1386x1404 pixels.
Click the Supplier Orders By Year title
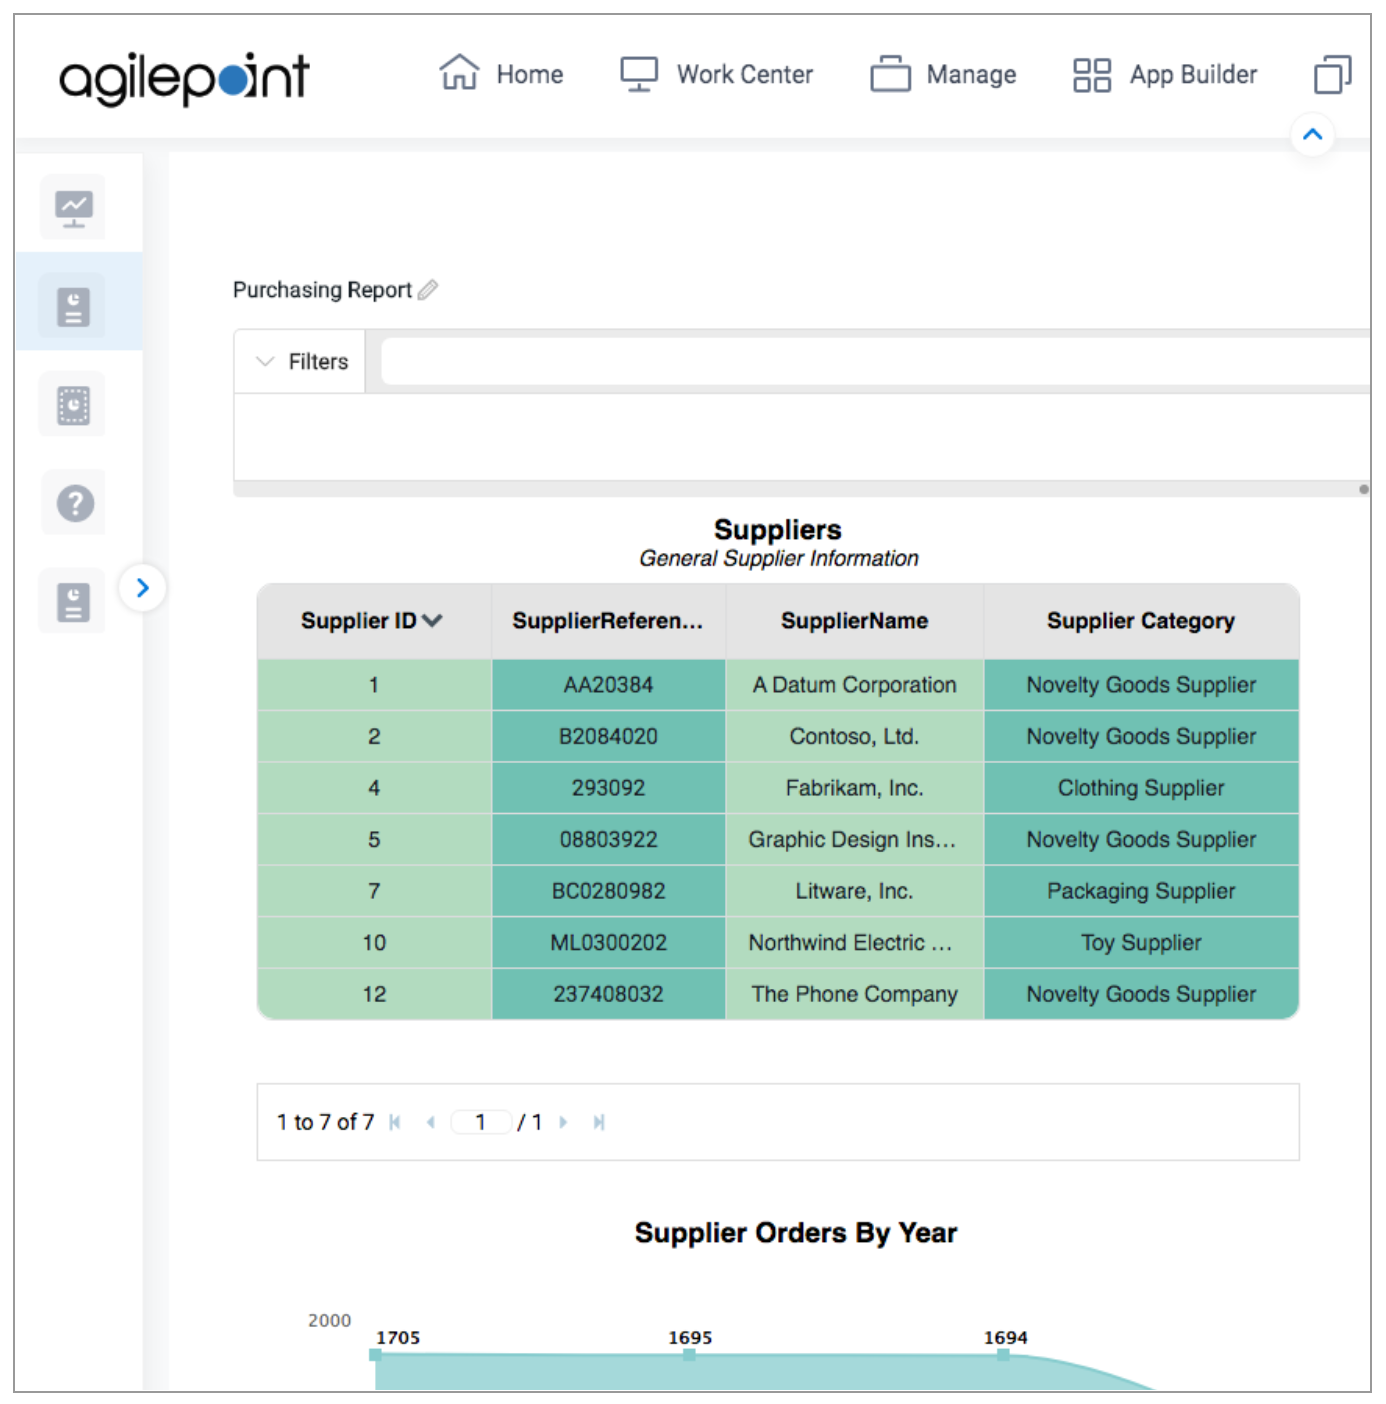(796, 1233)
